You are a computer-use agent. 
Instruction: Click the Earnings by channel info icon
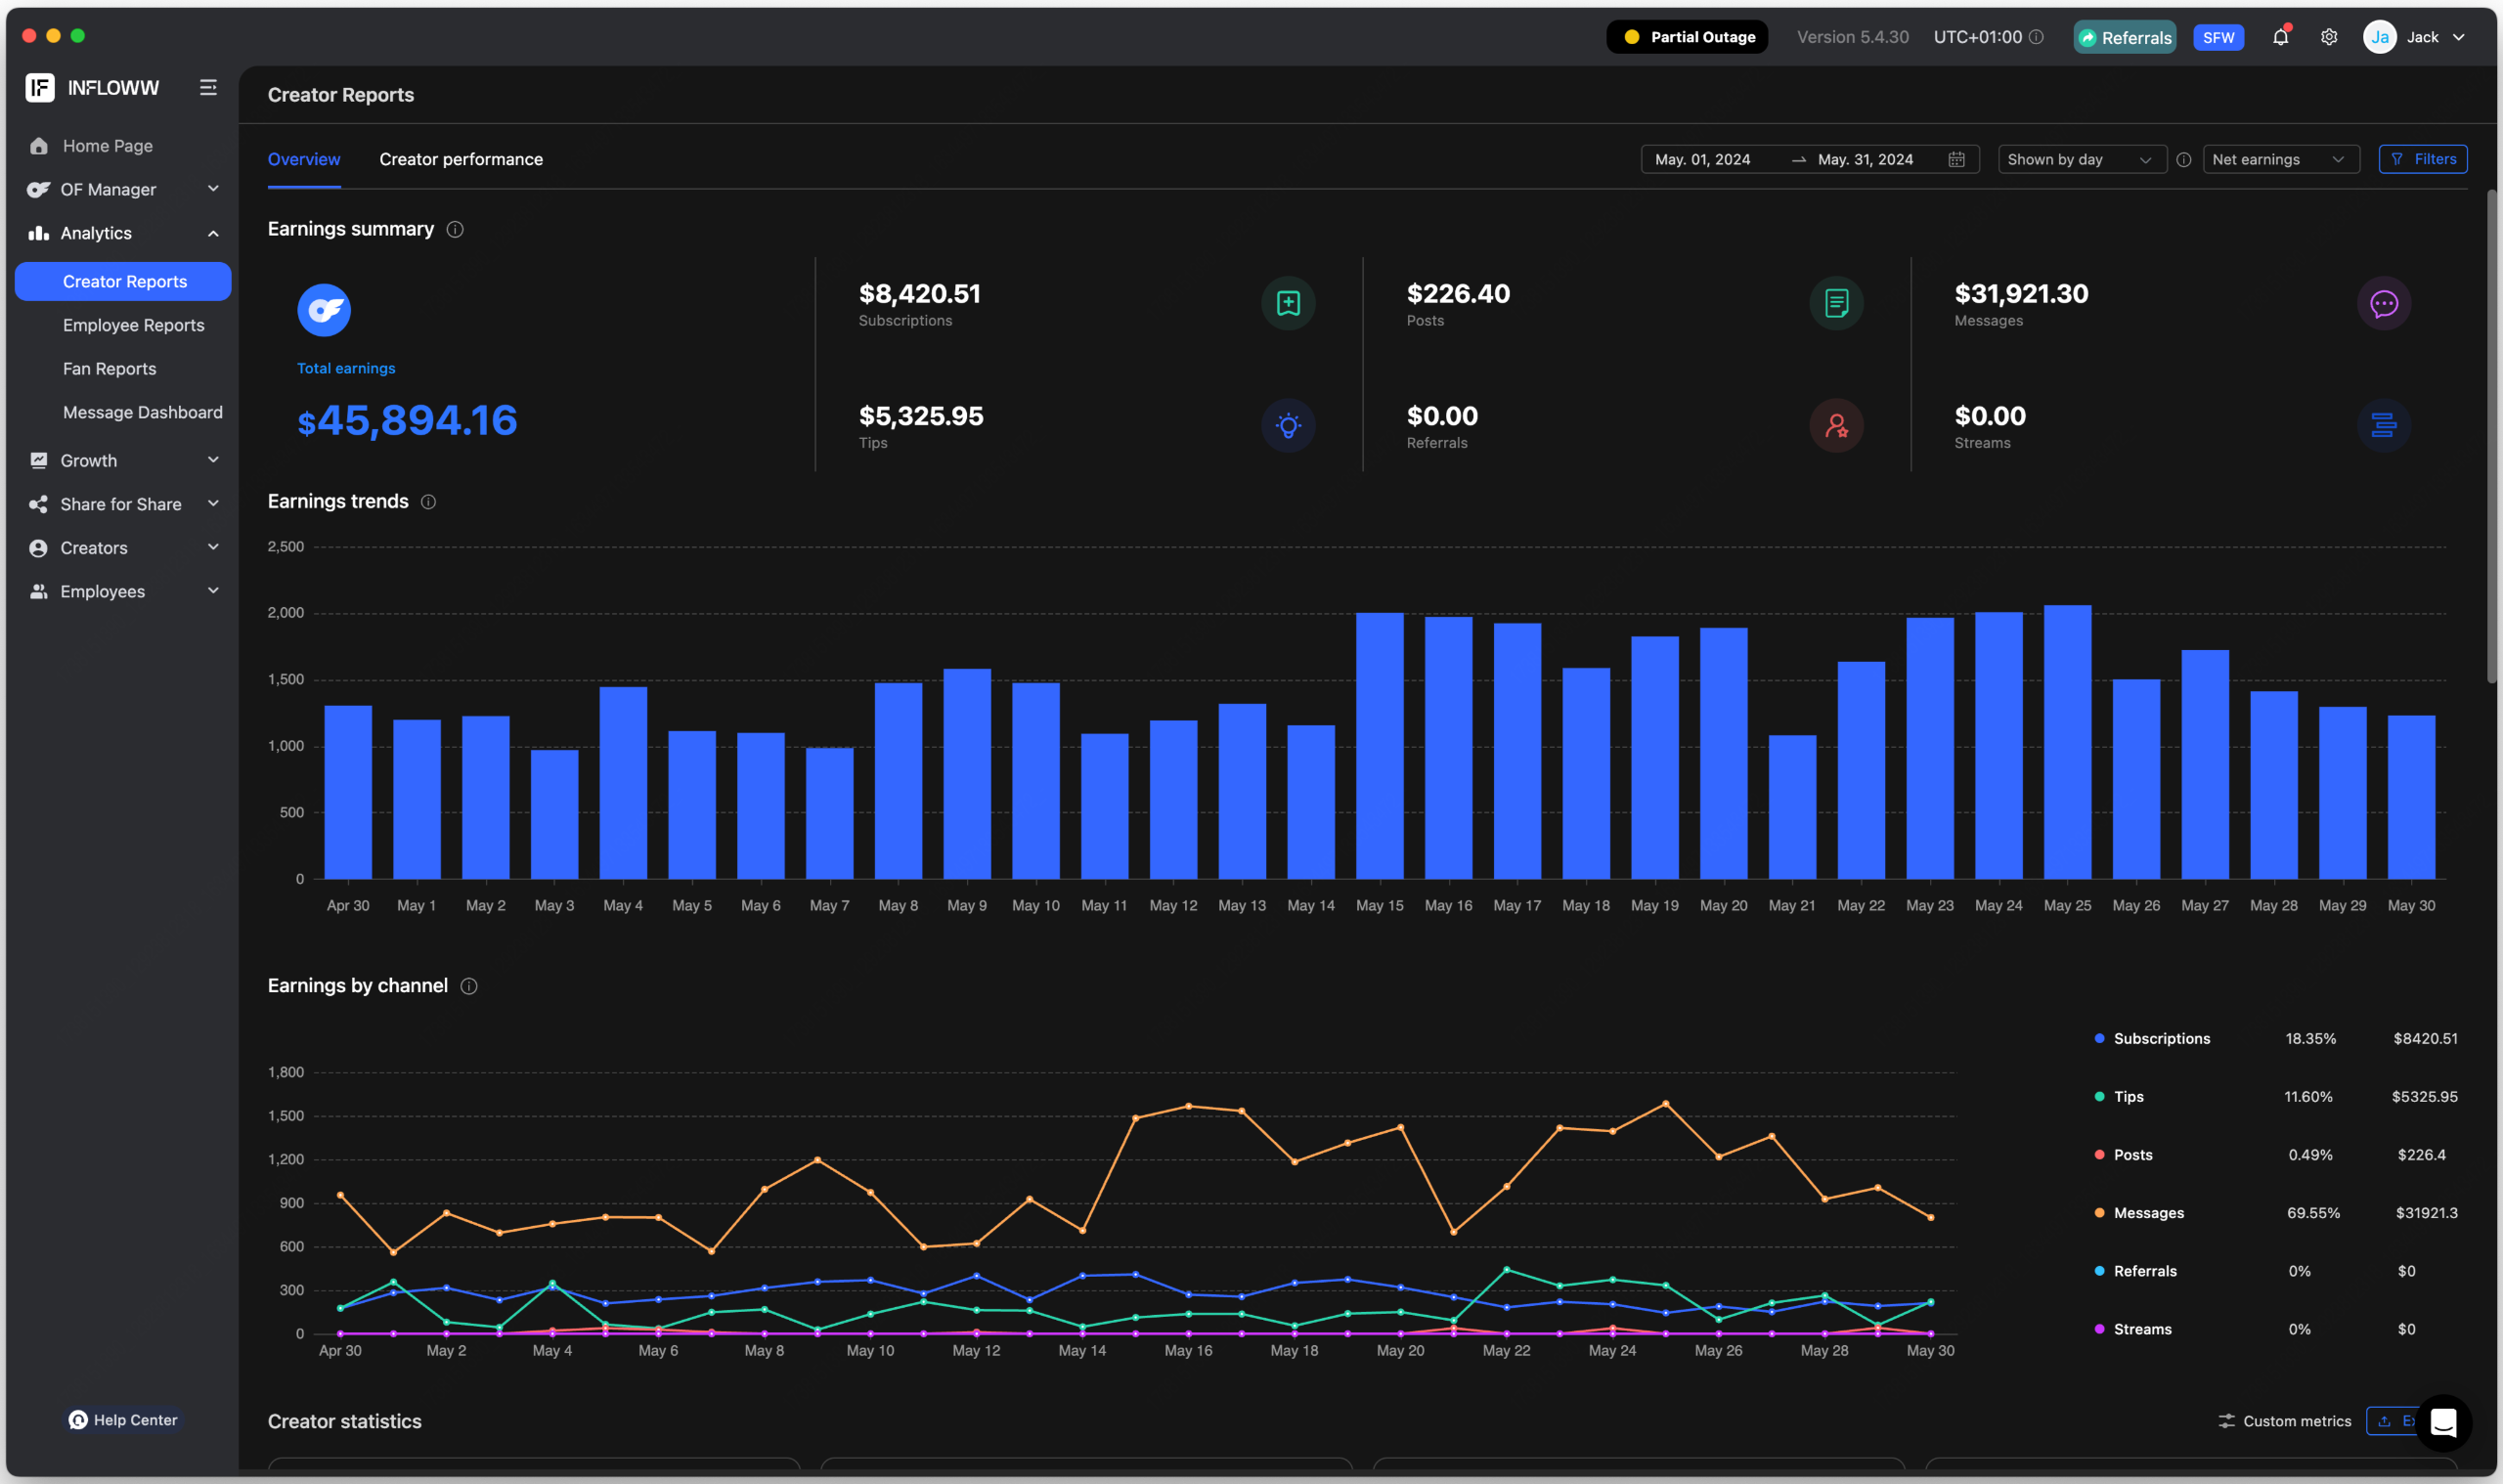pos(469,986)
